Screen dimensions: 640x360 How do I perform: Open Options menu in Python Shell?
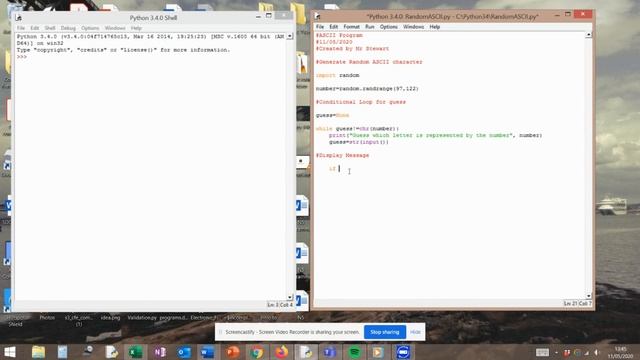point(90,28)
